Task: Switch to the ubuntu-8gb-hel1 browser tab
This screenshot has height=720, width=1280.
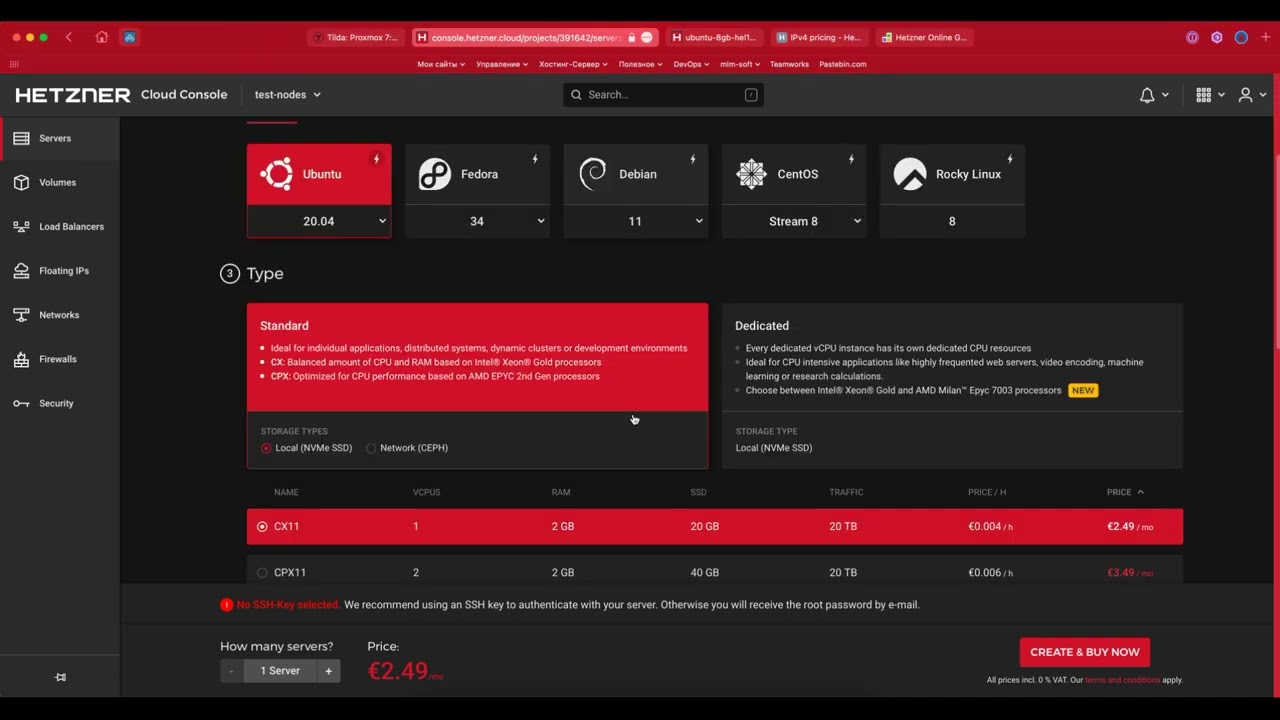Action: click(x=714, y=37)
